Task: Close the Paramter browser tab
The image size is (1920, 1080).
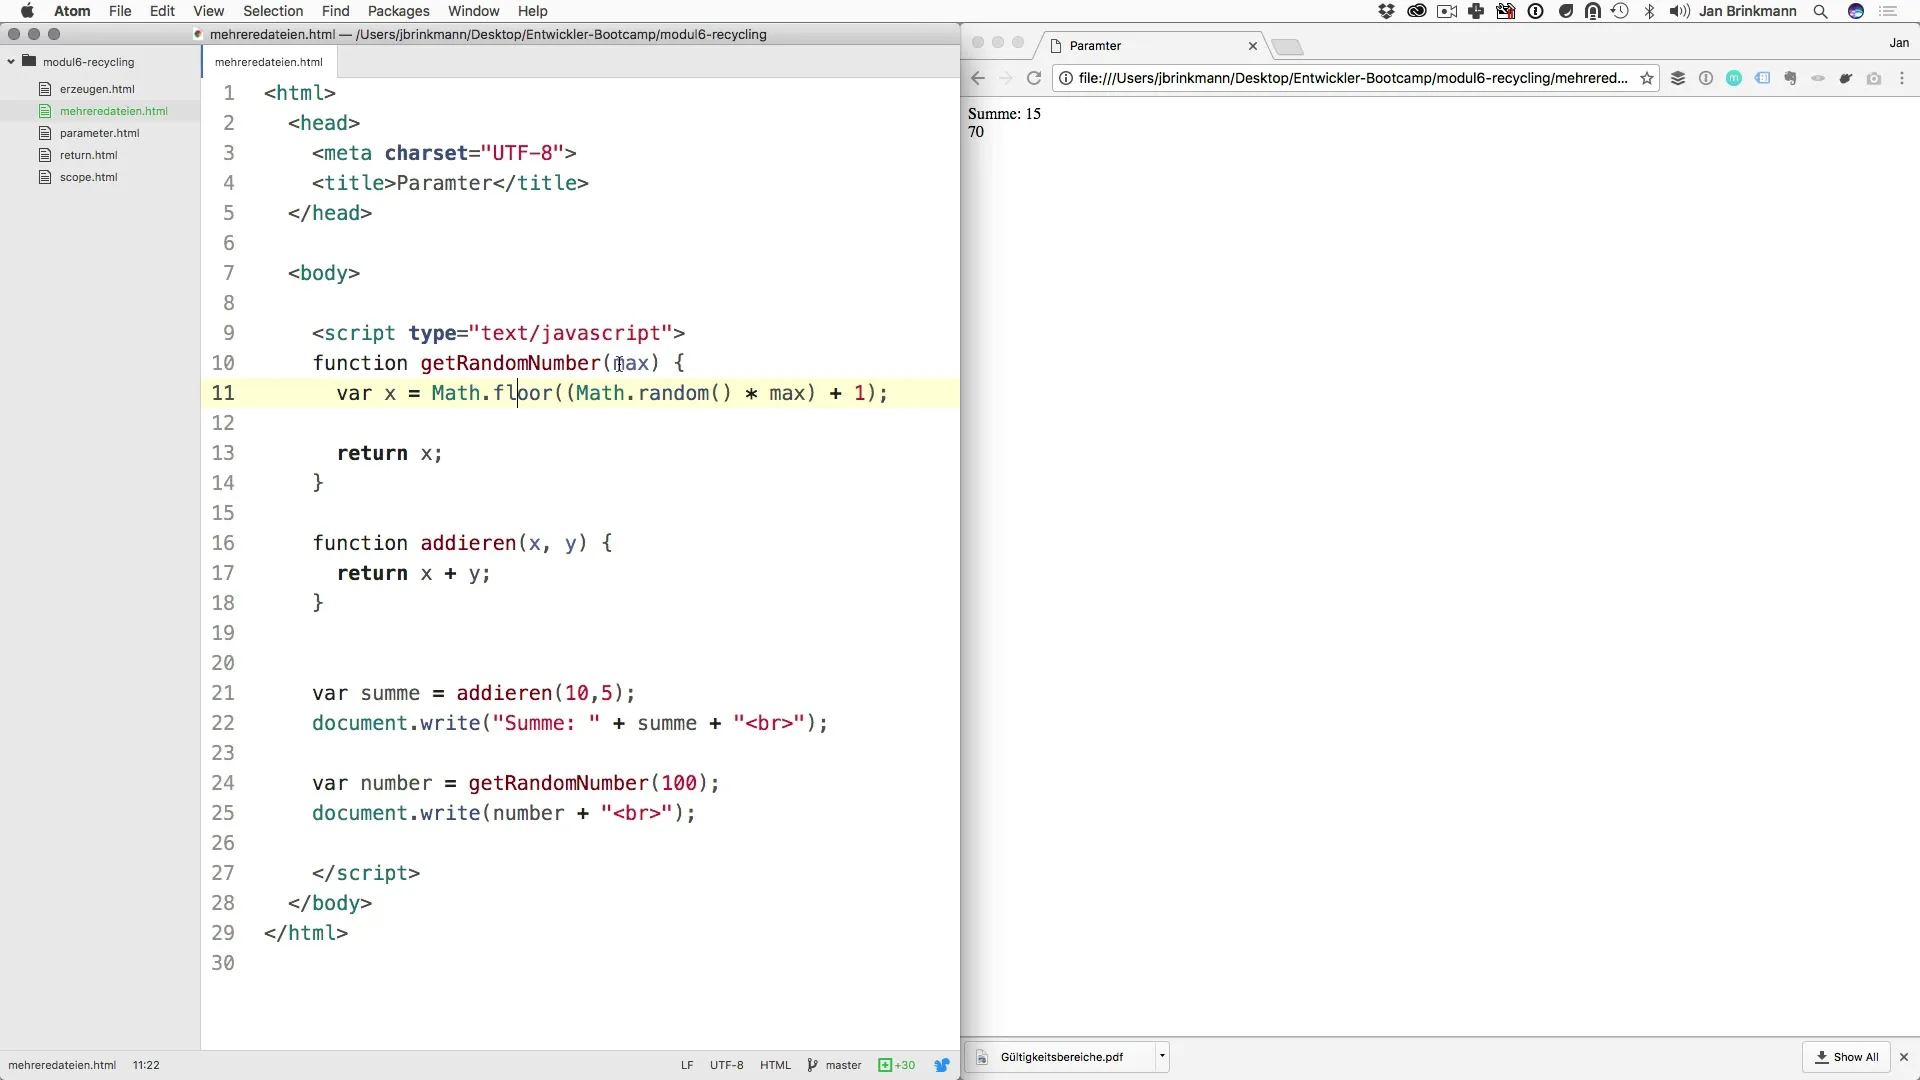Action: pyautogui.click(x=1252, y=46)
